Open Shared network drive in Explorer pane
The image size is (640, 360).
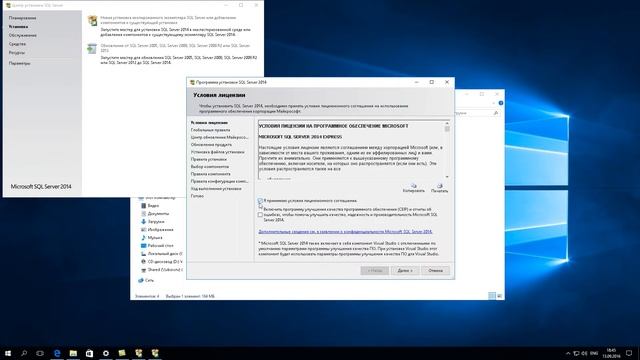pos(161,270)
